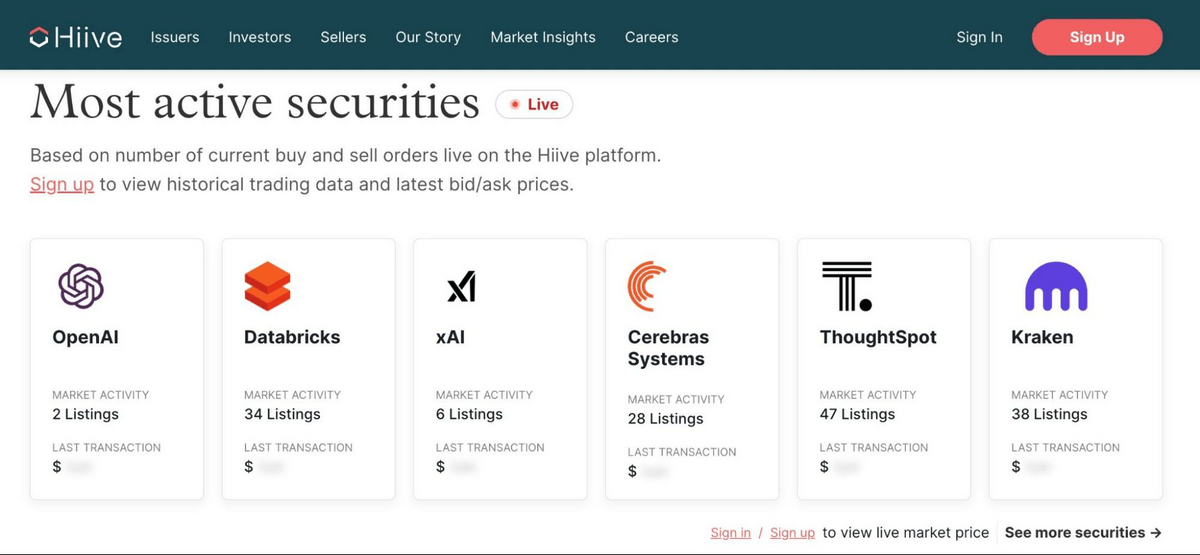Click the ThoughtSpot company name
This screenshot has width=1200, height=555.
pyautogui.click(x=878, y=337)
